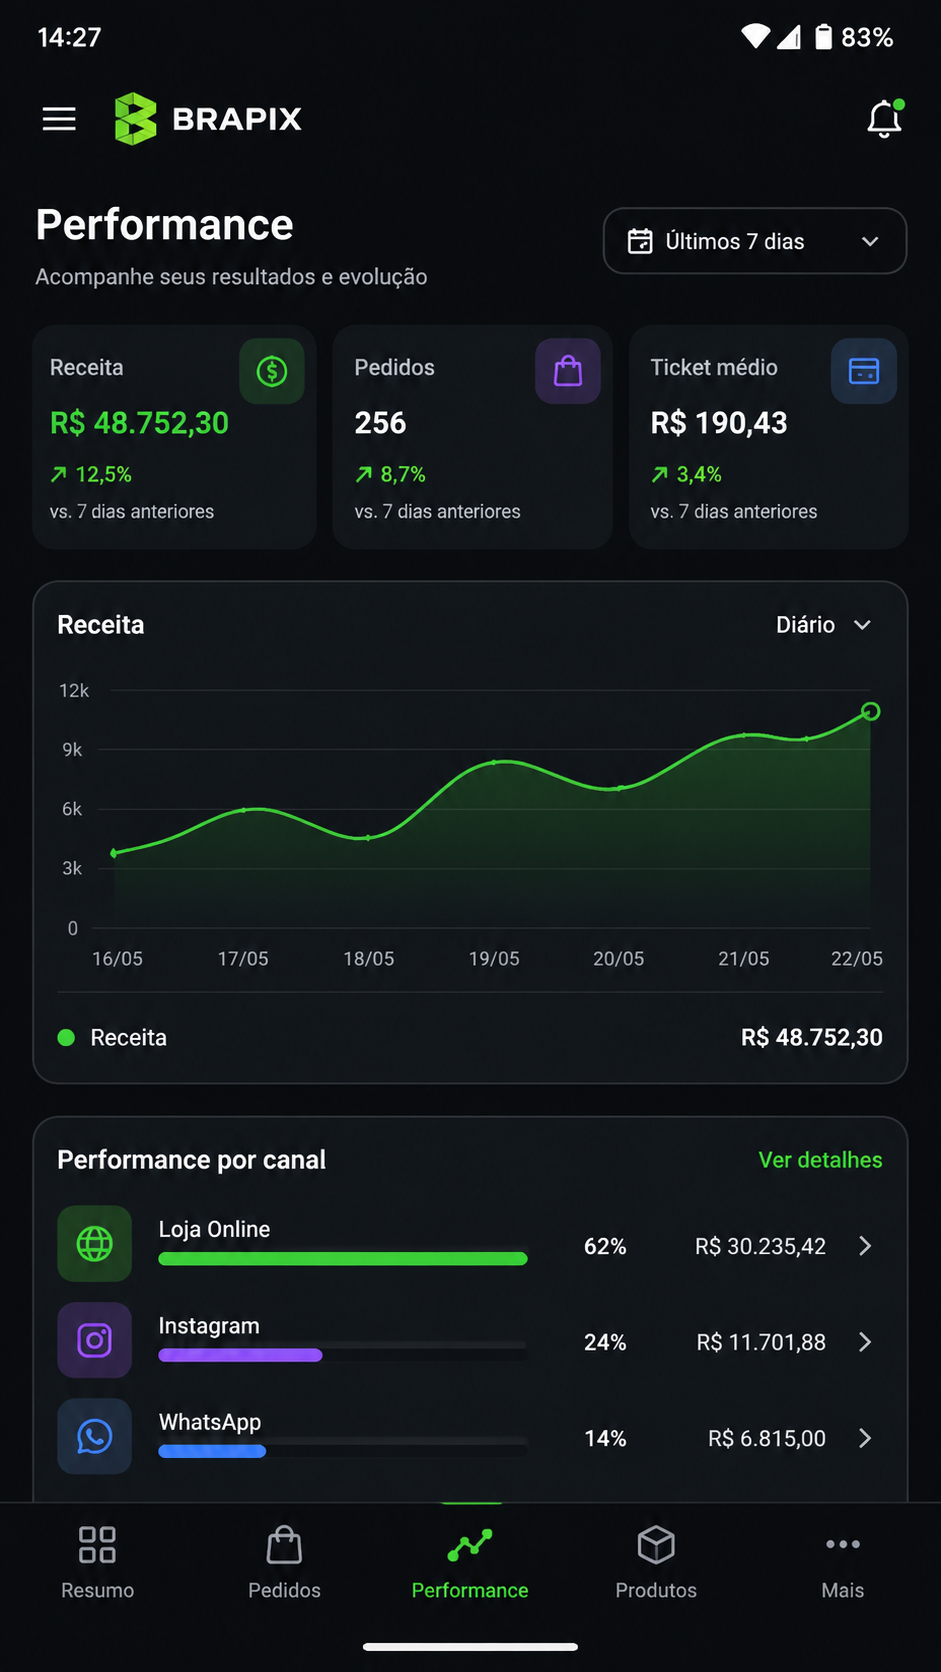Screen dimensions: 941x1672
Task: Open the Últimos 7 dias dropdown
Action: (x=755, y=241)
